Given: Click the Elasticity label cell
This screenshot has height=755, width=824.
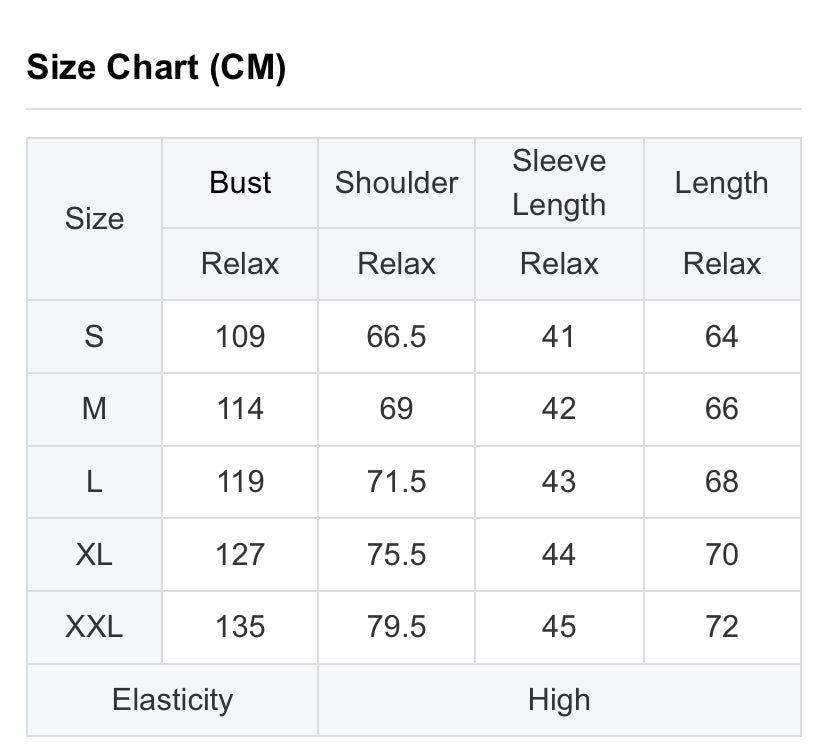Looking at the screenshot, I should point(172,700).
